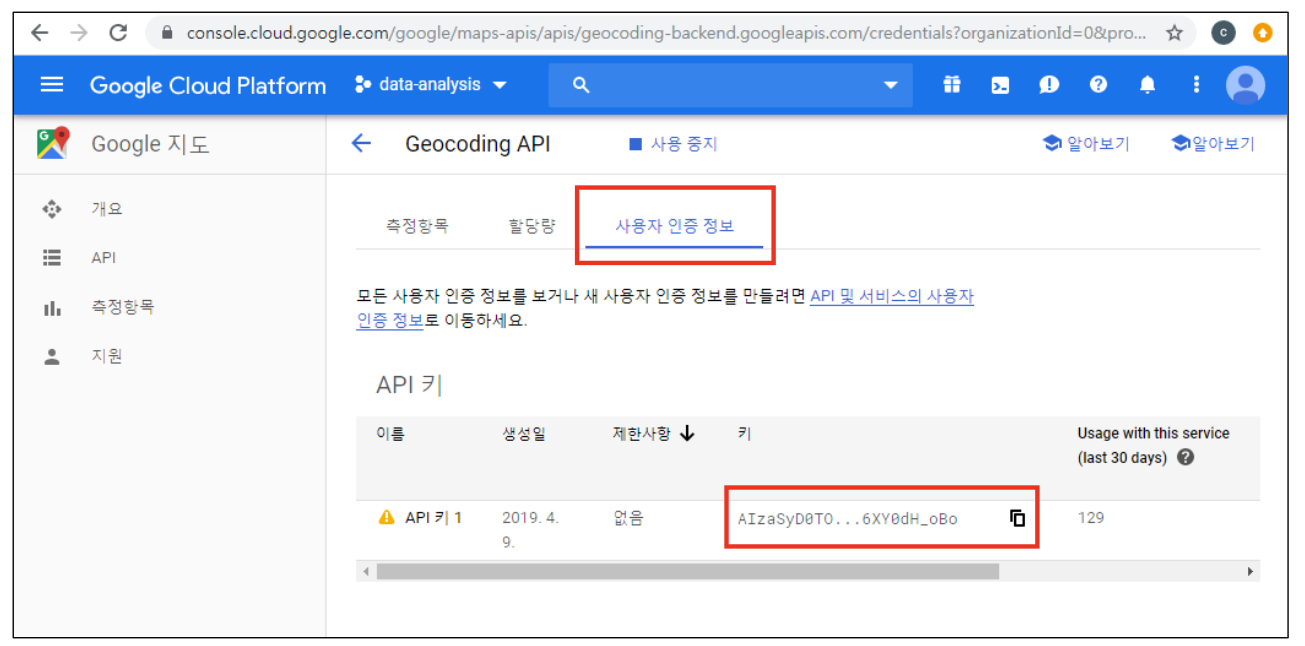
Task: Open the help question mark icon
Action: pos(1098,85)
